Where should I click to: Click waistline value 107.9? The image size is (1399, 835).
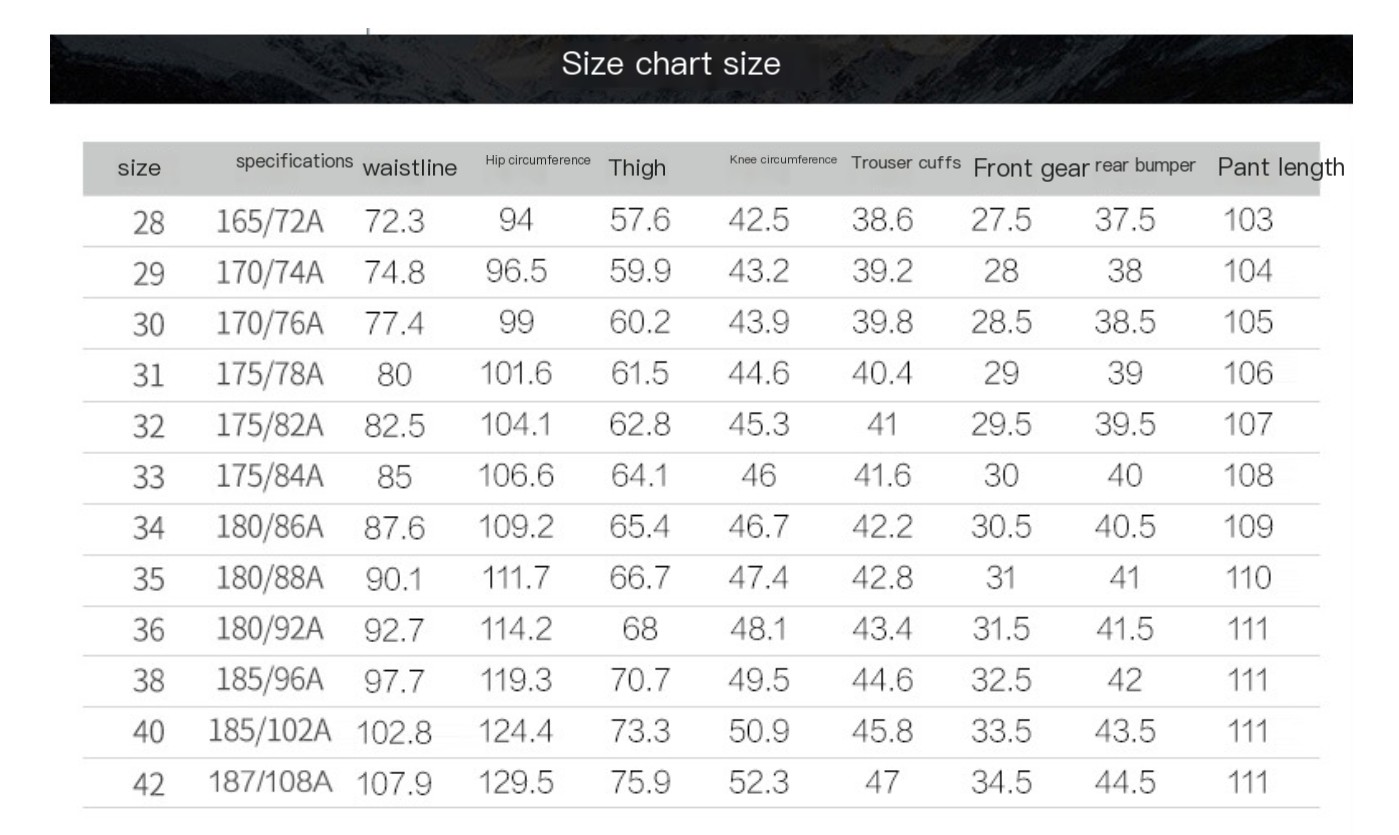(x=395, y=783)
